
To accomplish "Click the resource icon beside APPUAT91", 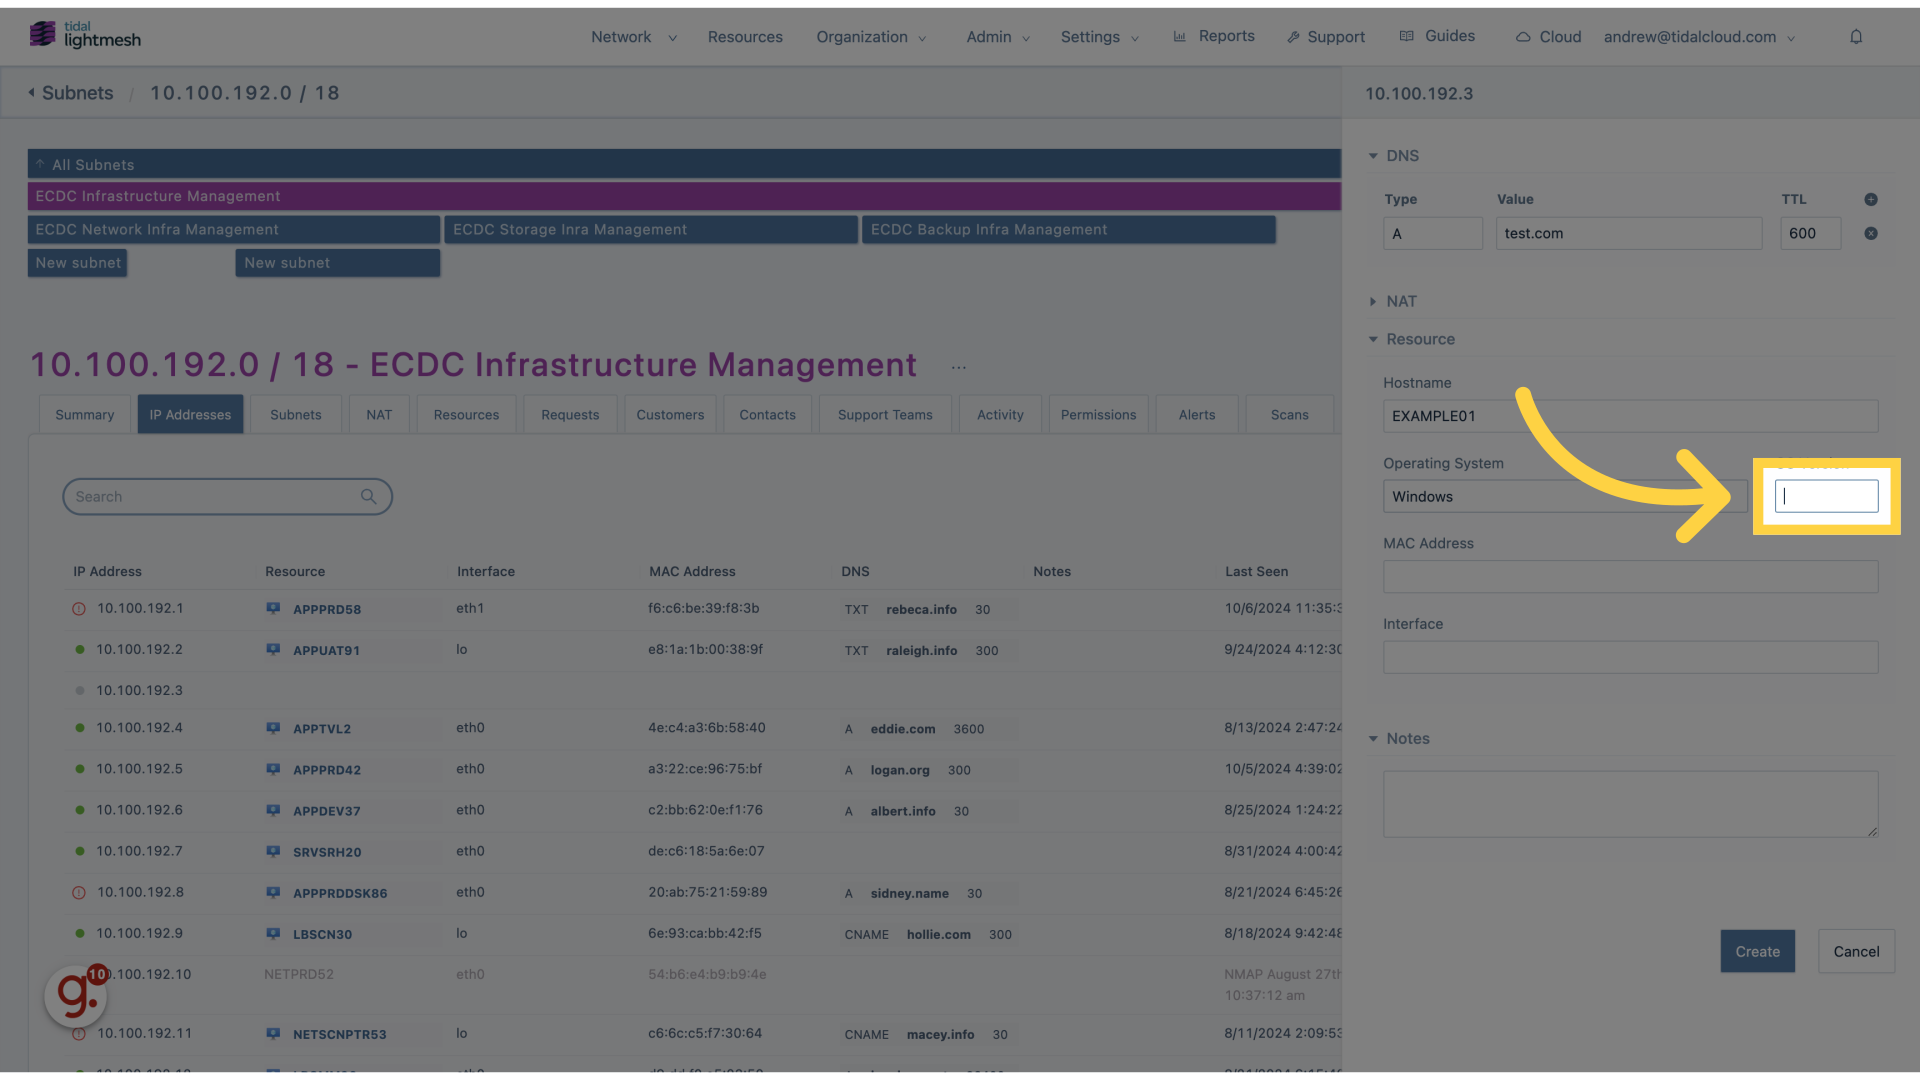I will pos(273,649).
